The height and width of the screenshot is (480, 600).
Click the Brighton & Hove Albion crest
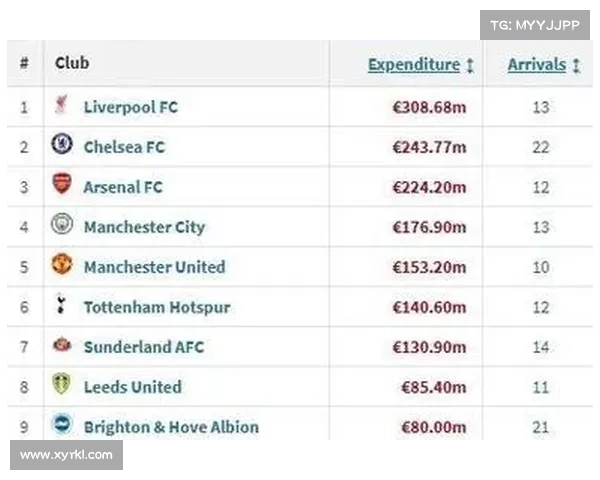(62, 424)
